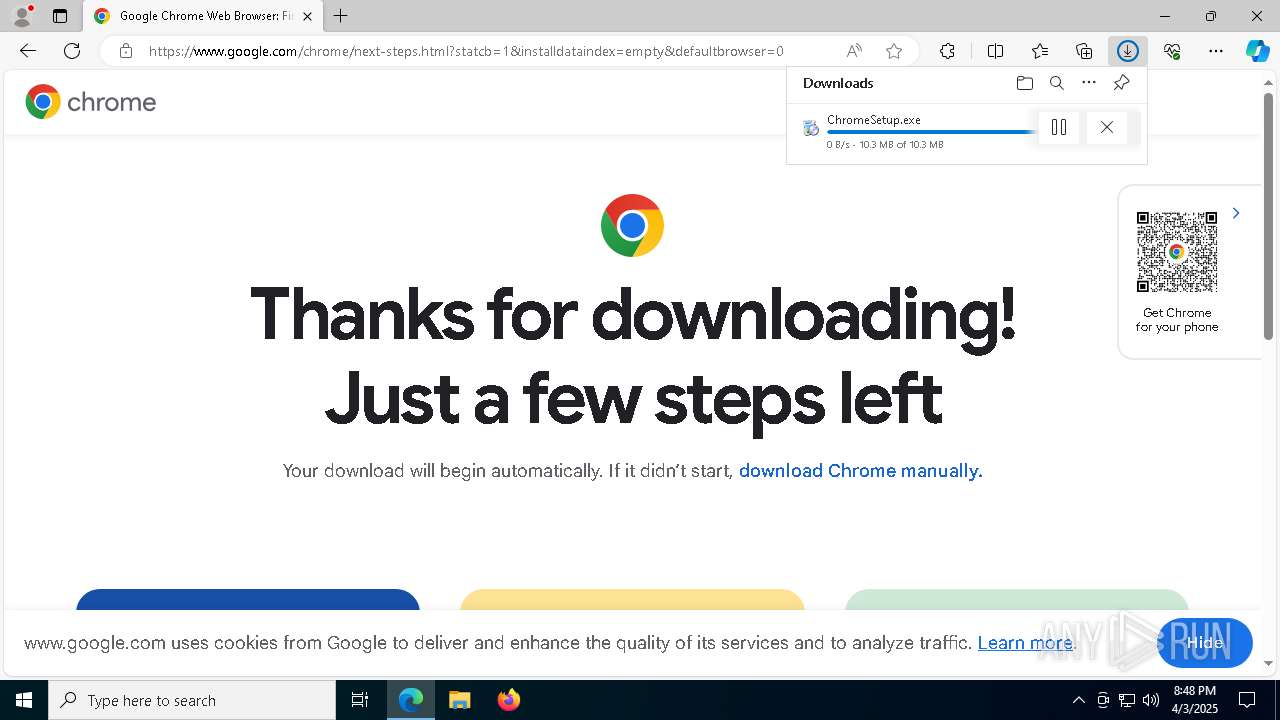Viewport: 1280px width, 720px height.
Task: Open the Copilot sidebar icon
Action: point(1258,51)
